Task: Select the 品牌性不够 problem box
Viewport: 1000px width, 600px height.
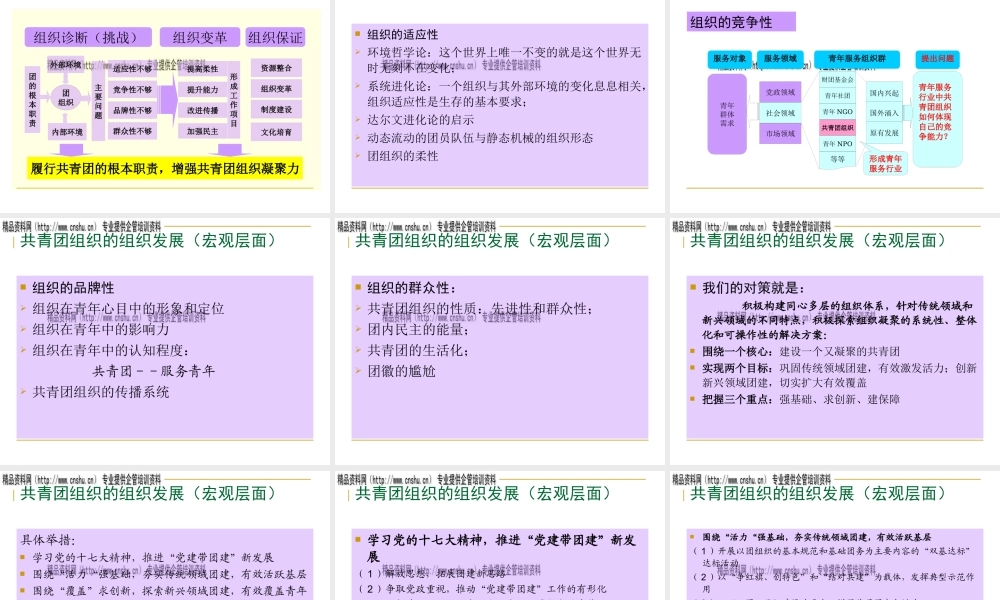Action: coord(132,110)
